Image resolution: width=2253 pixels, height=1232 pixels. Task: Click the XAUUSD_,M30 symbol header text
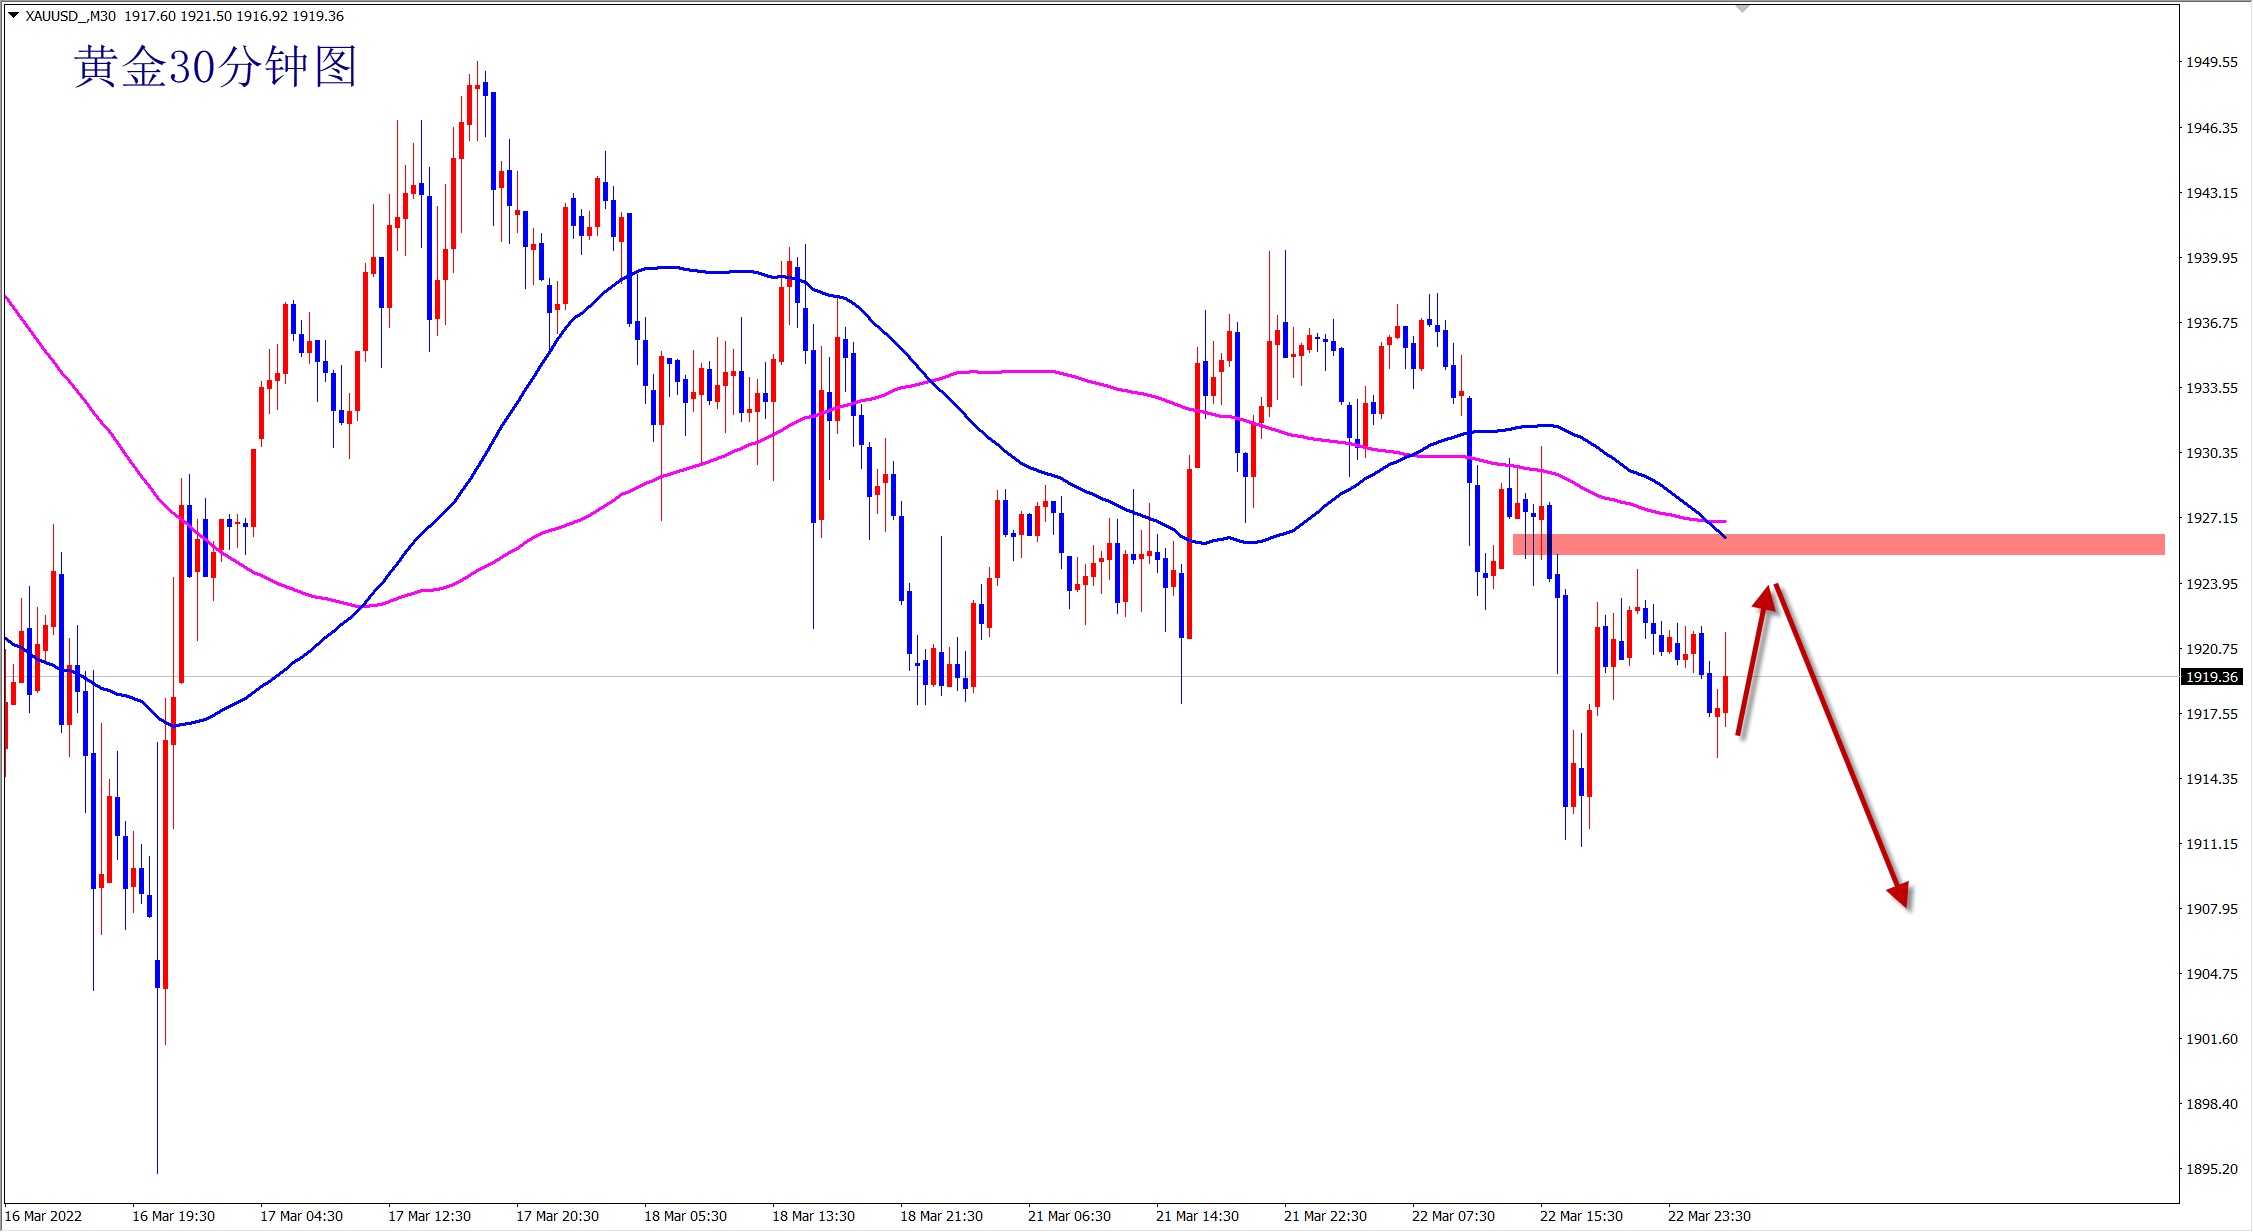(70, 16)
